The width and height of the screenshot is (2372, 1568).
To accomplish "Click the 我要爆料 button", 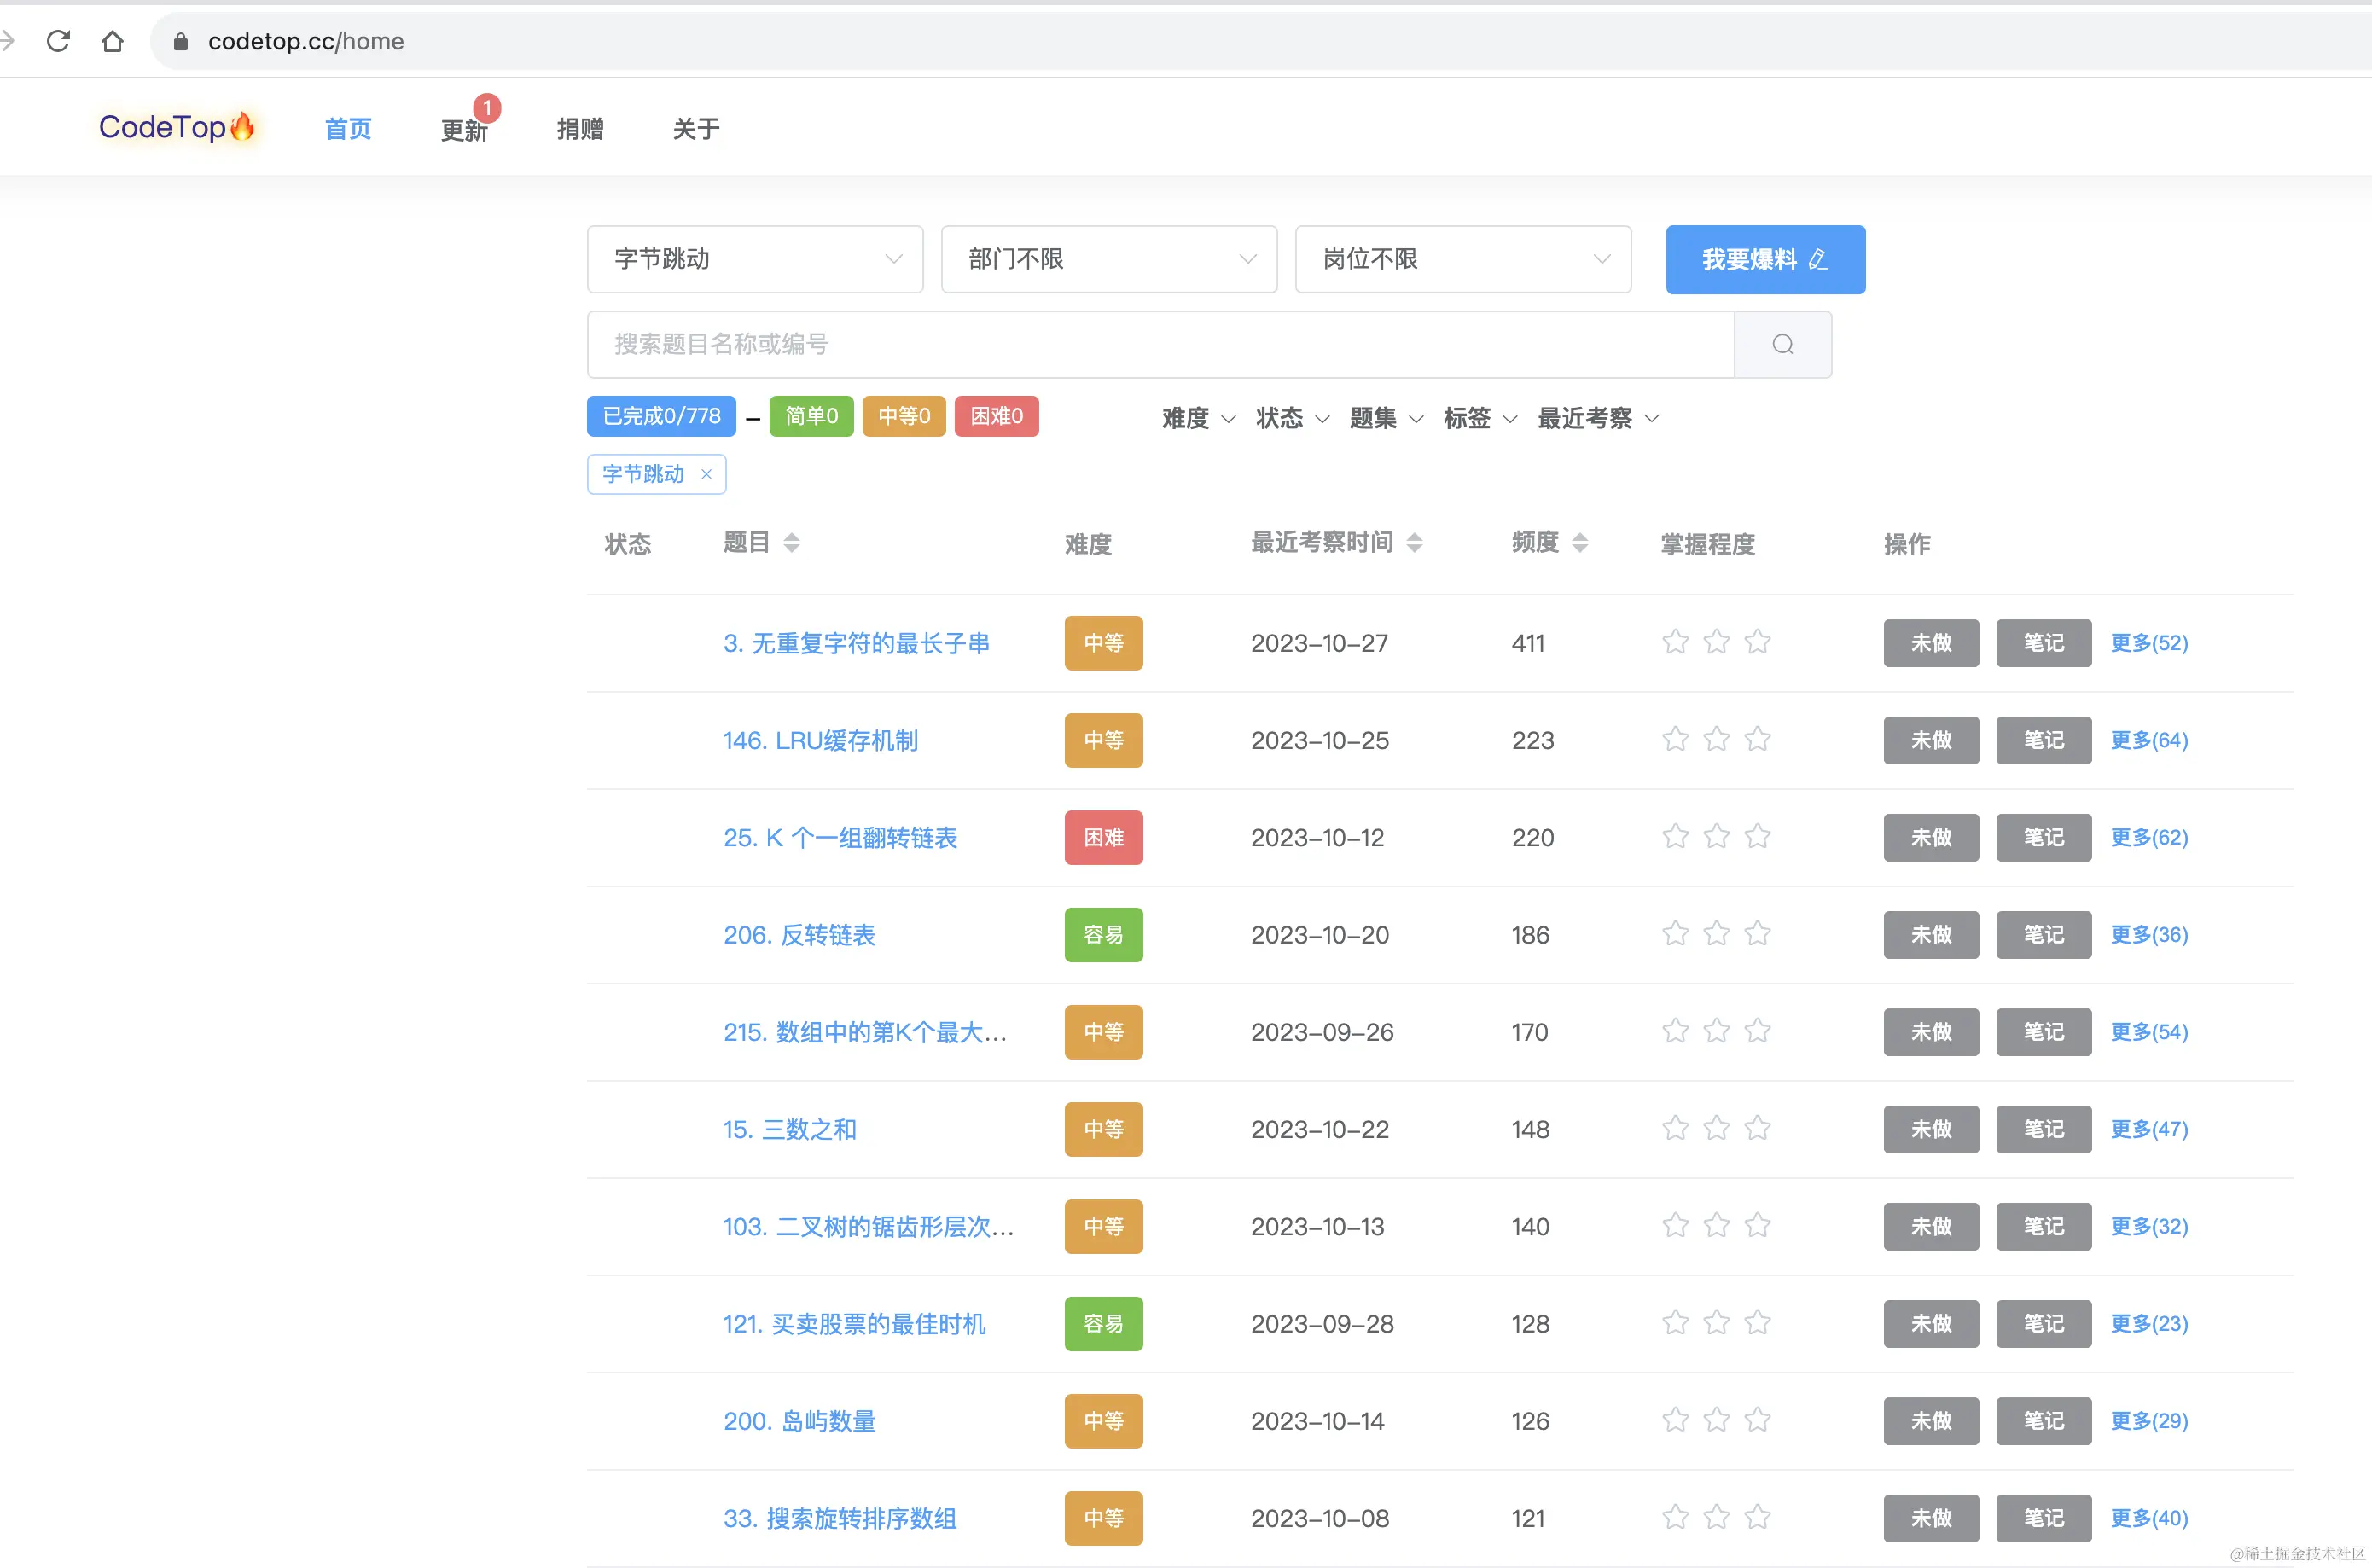I will 1764,259.
